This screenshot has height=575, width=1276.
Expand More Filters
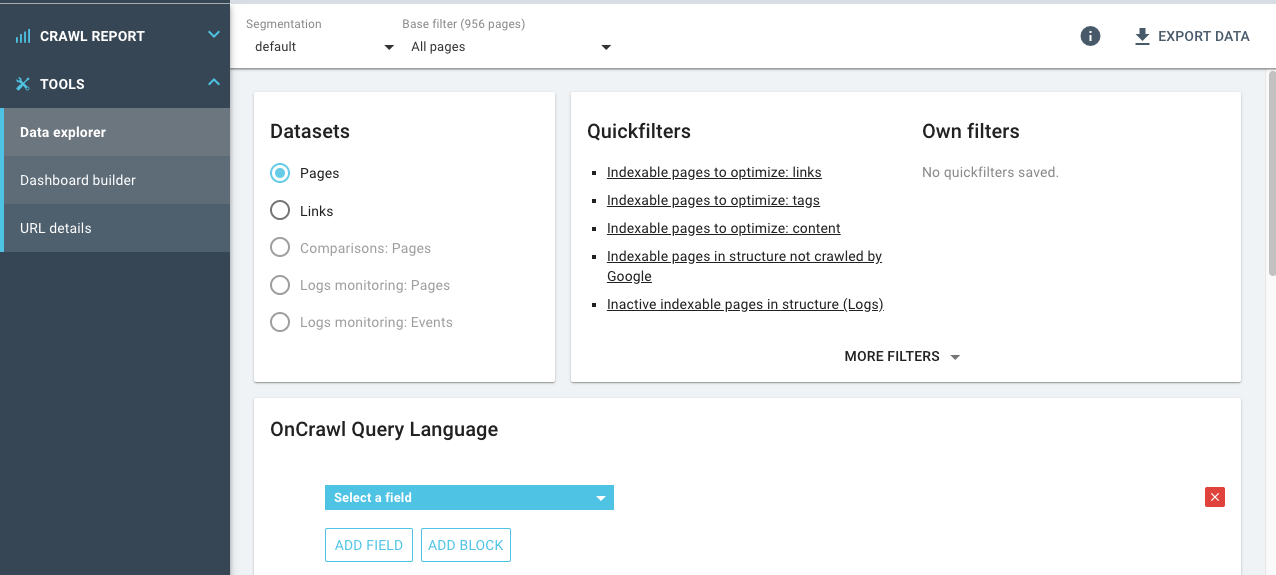pyautogui.click(x=902, y=356)
